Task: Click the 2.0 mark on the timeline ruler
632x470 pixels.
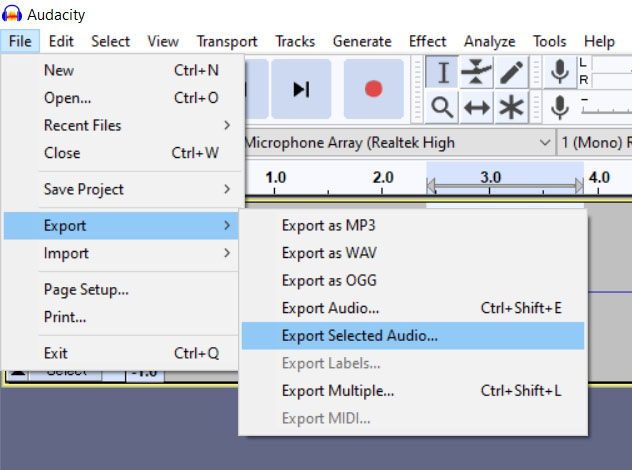Action: tap(383, 177)
